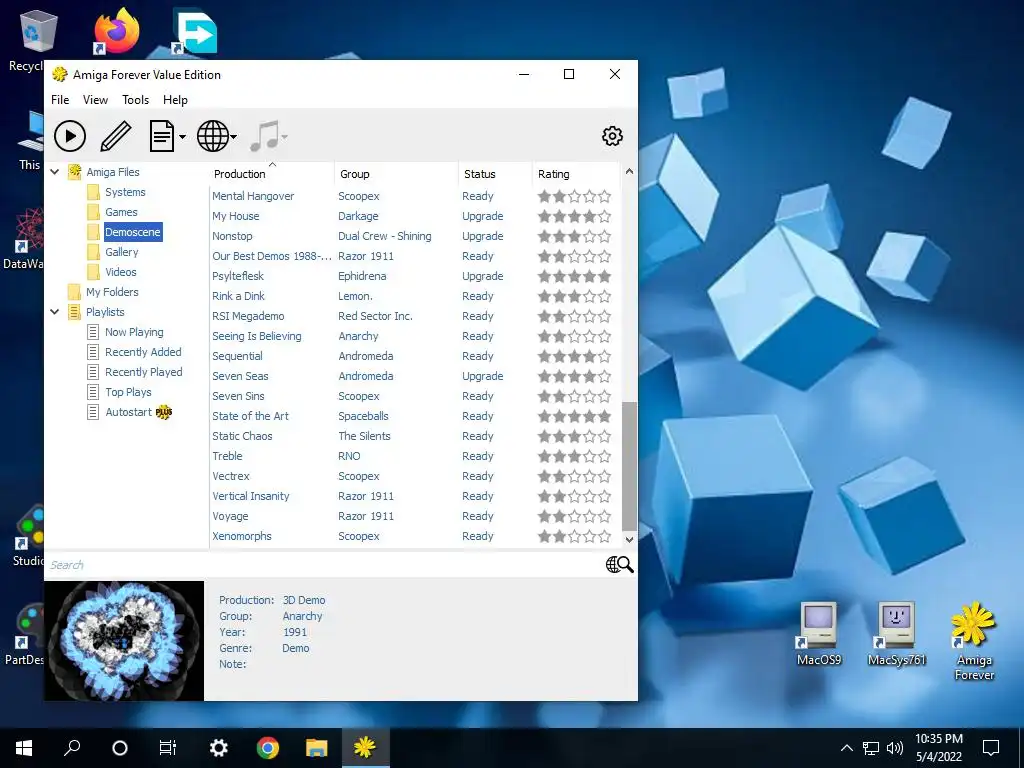Sort by the Production column header
Screen dimensions: 1024x768
240,174
